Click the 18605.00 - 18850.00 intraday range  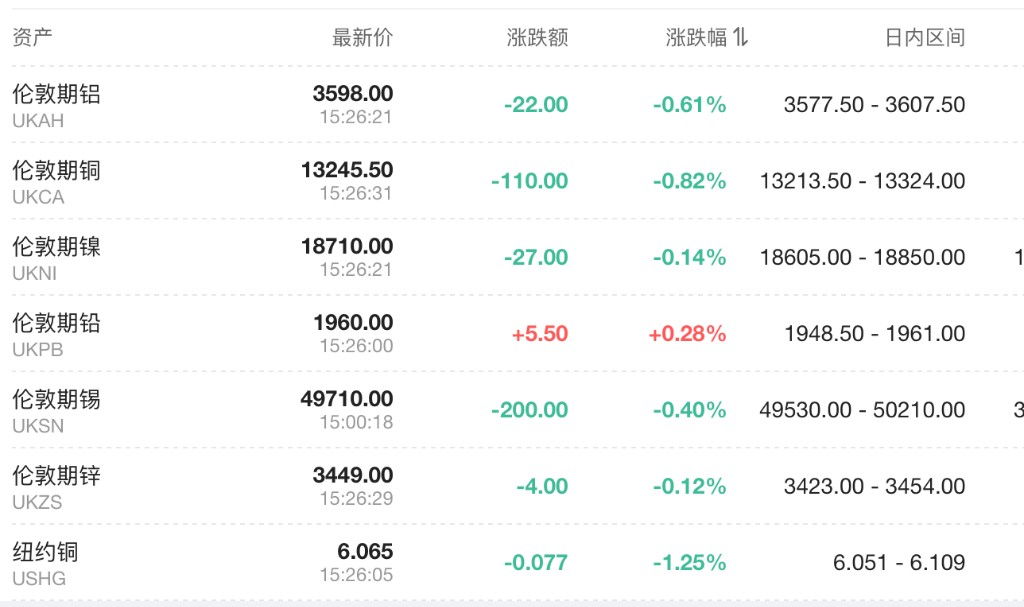(862, 258)
